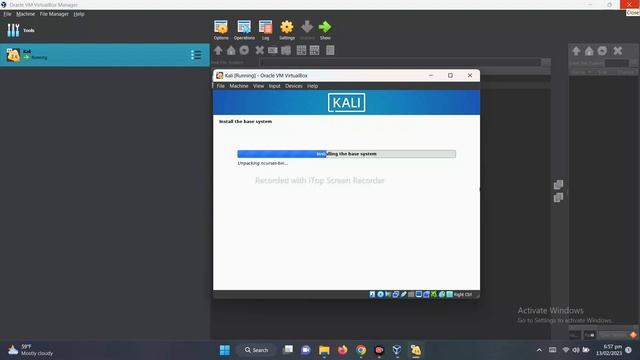Open Help menu in VirtualBox Manager
The height and width of the screenshot is (360, 640).
(x=79, y=14)
